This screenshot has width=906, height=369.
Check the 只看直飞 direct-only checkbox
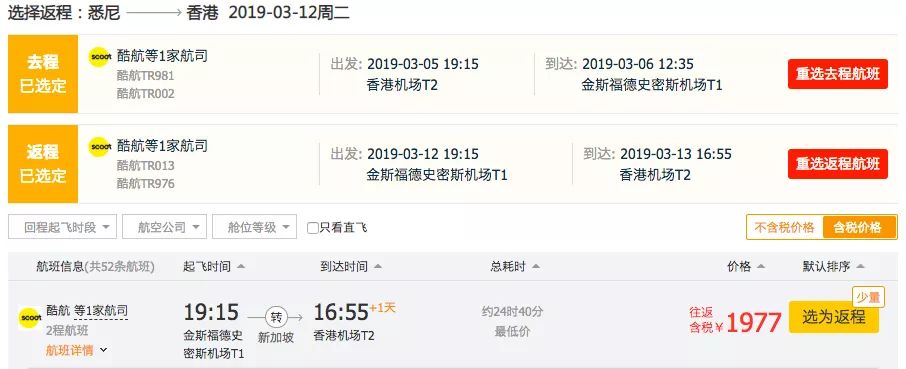point(313,228)
